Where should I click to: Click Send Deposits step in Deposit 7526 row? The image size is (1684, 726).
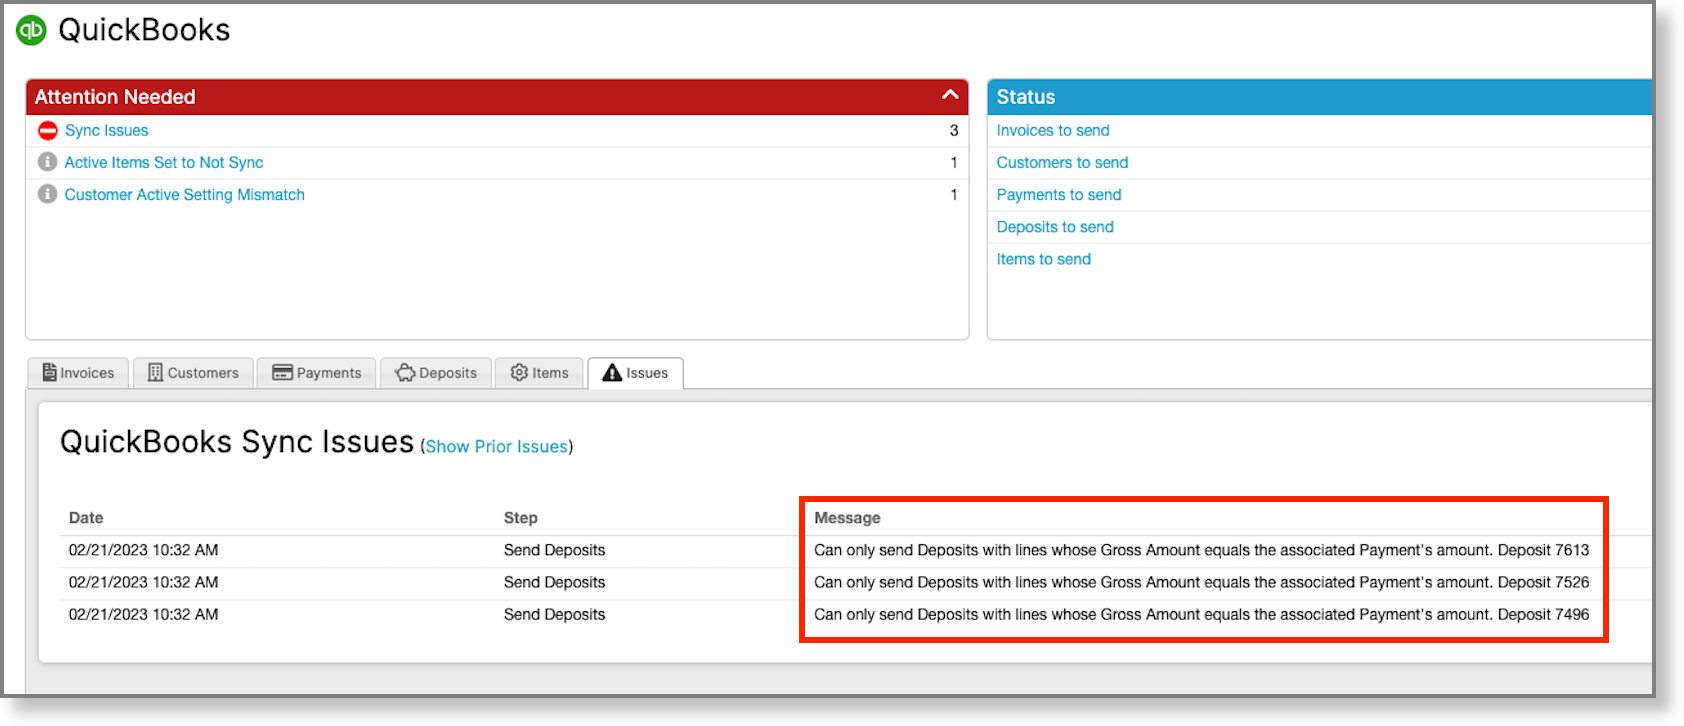[555, 582]
